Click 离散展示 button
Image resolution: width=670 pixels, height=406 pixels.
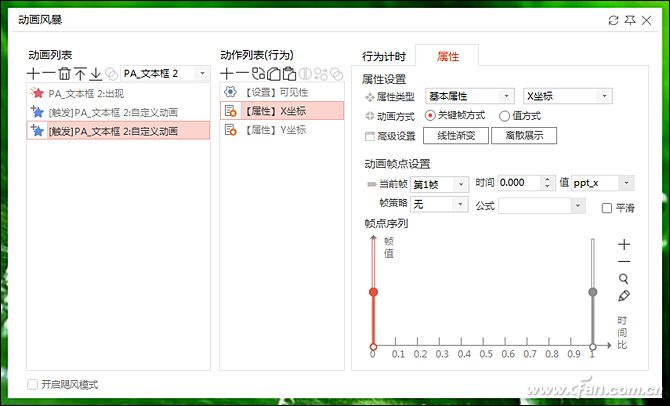[524, 136]
